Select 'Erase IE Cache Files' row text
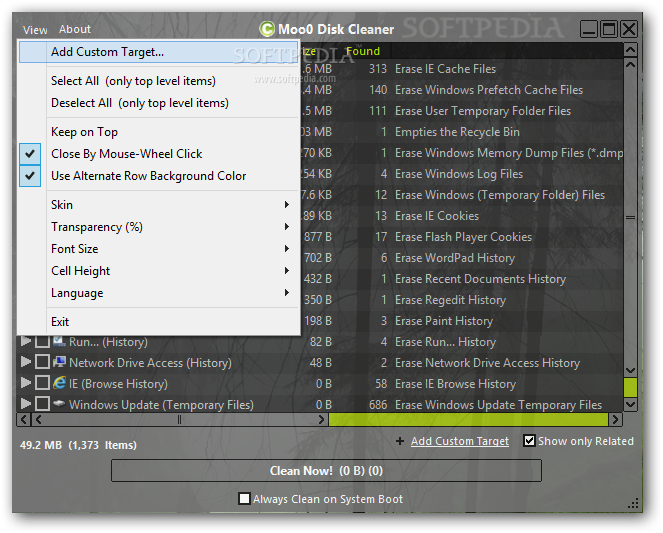 click(445, 69)
